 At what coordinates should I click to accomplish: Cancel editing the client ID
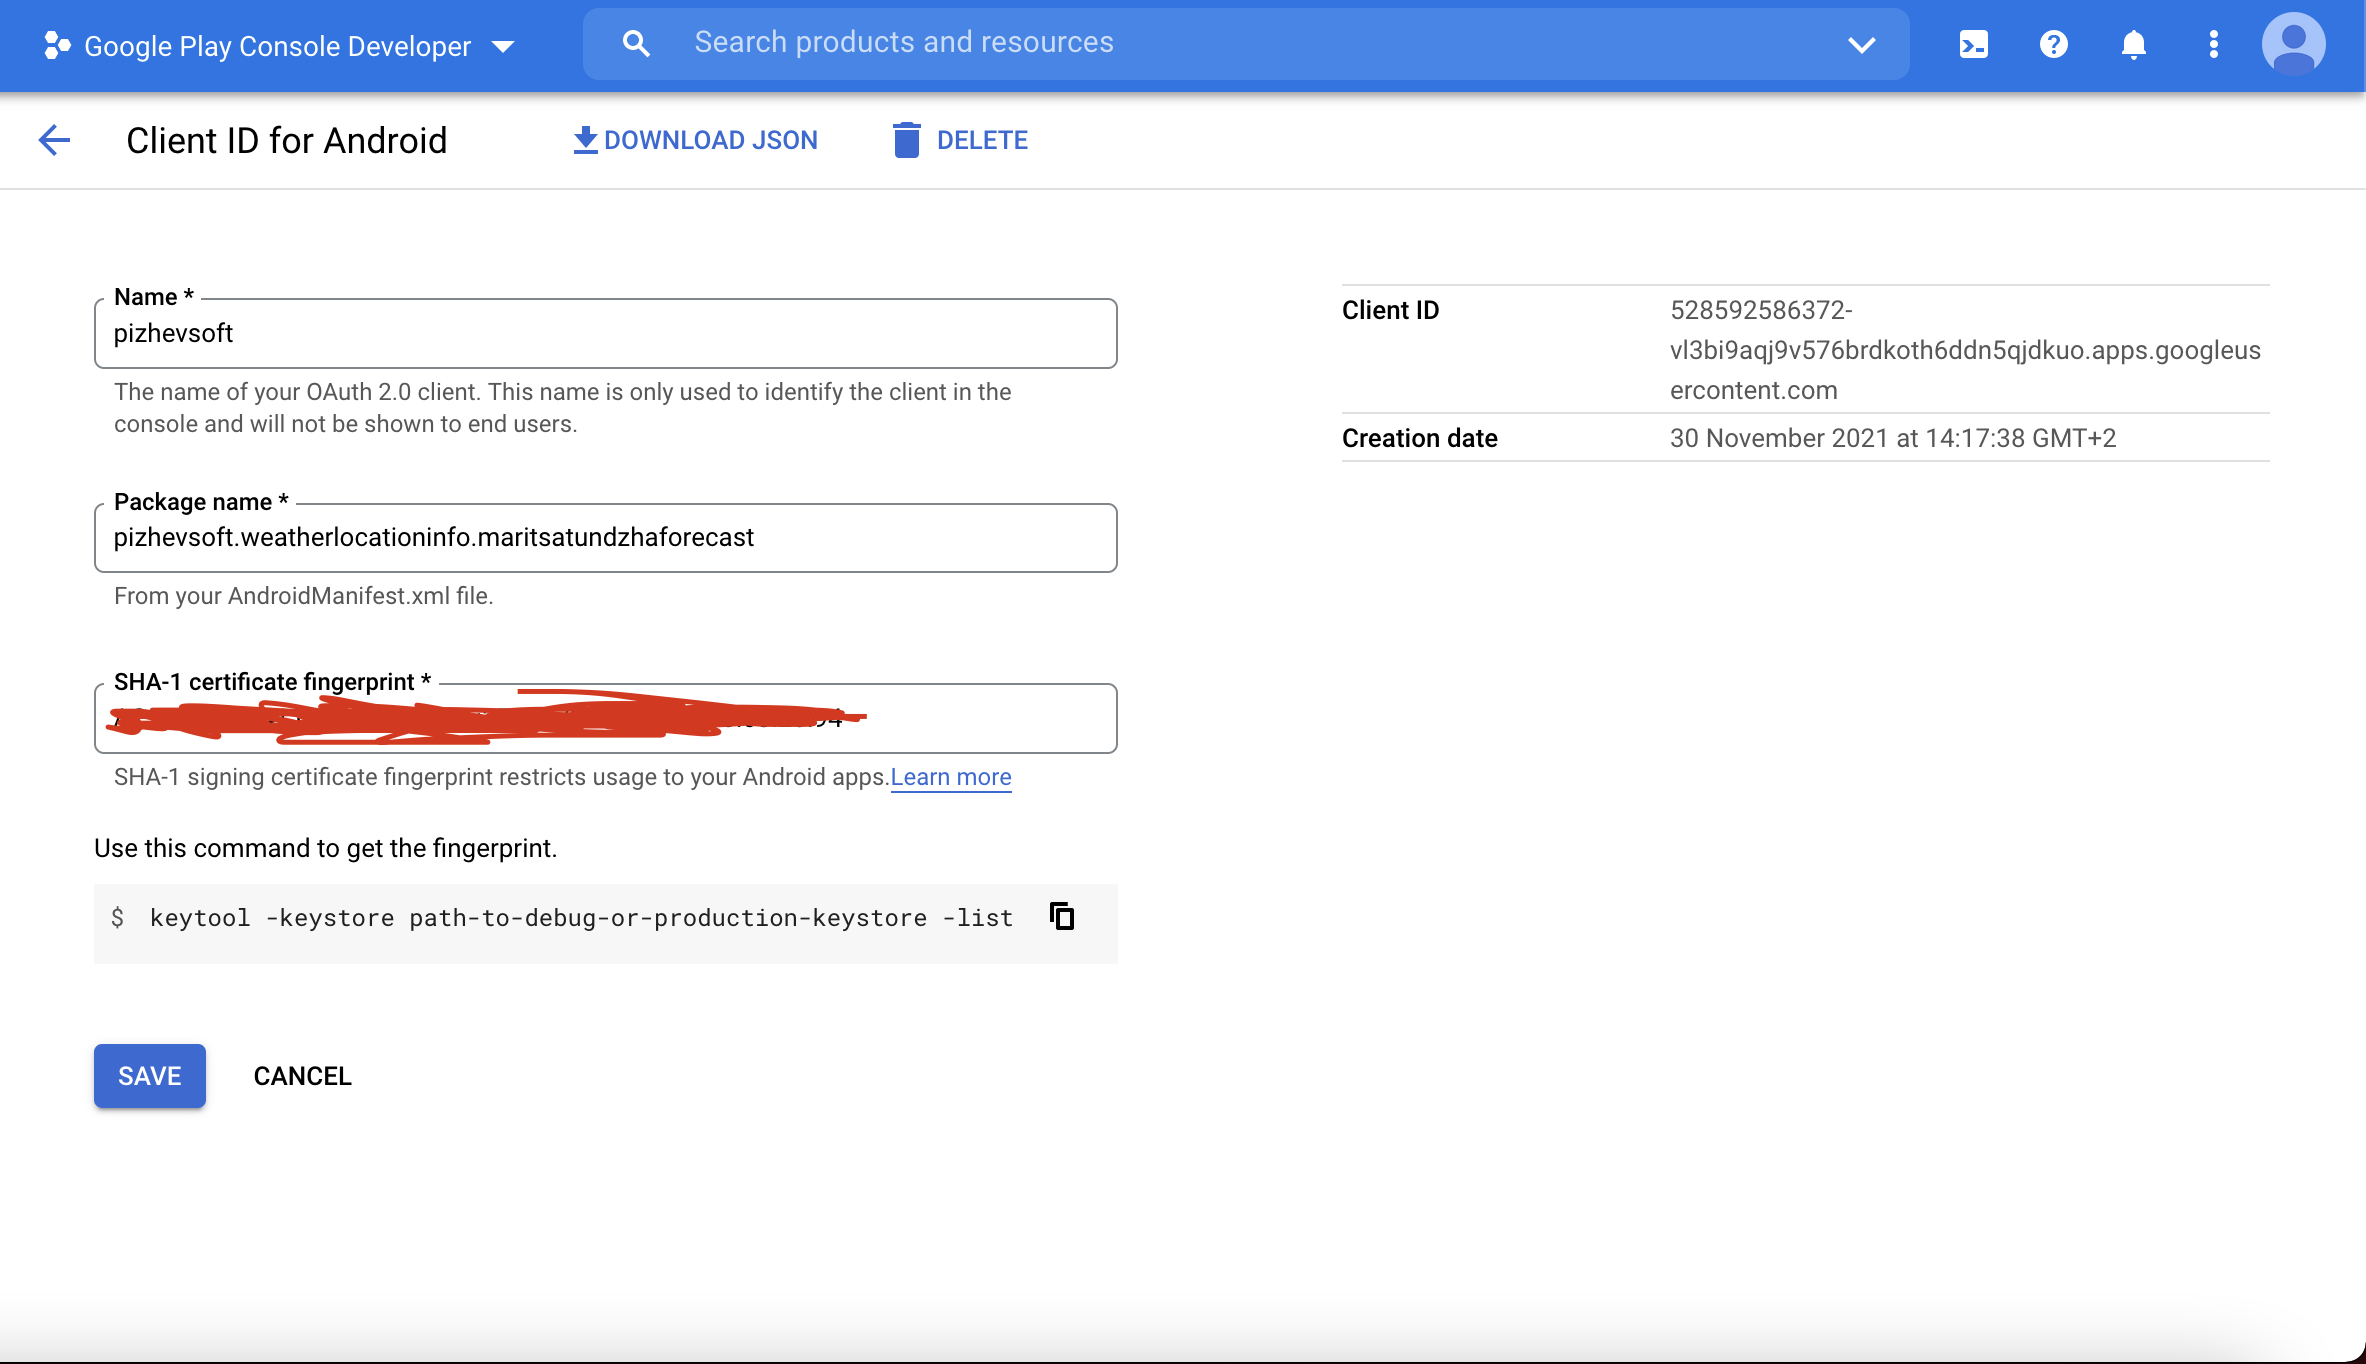point(302,1076)
